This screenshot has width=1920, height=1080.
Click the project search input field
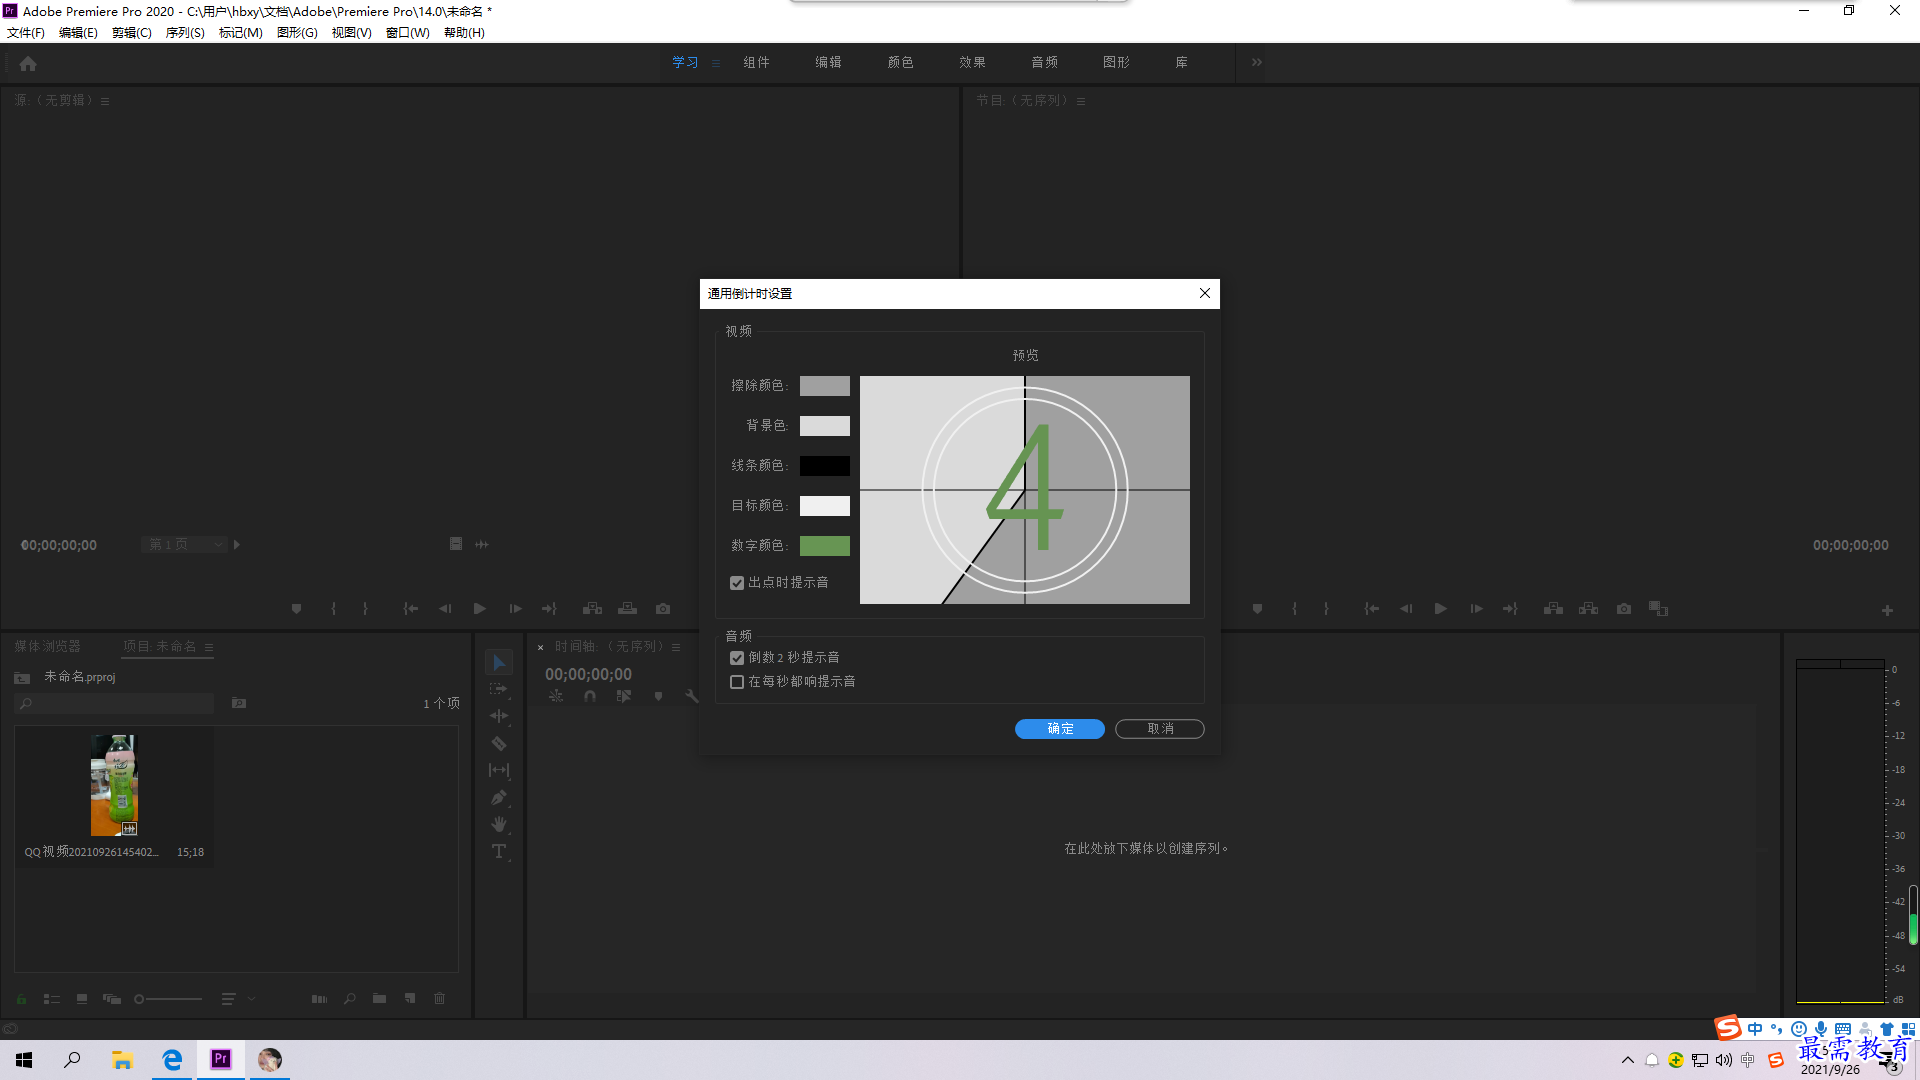coord(115,704)
